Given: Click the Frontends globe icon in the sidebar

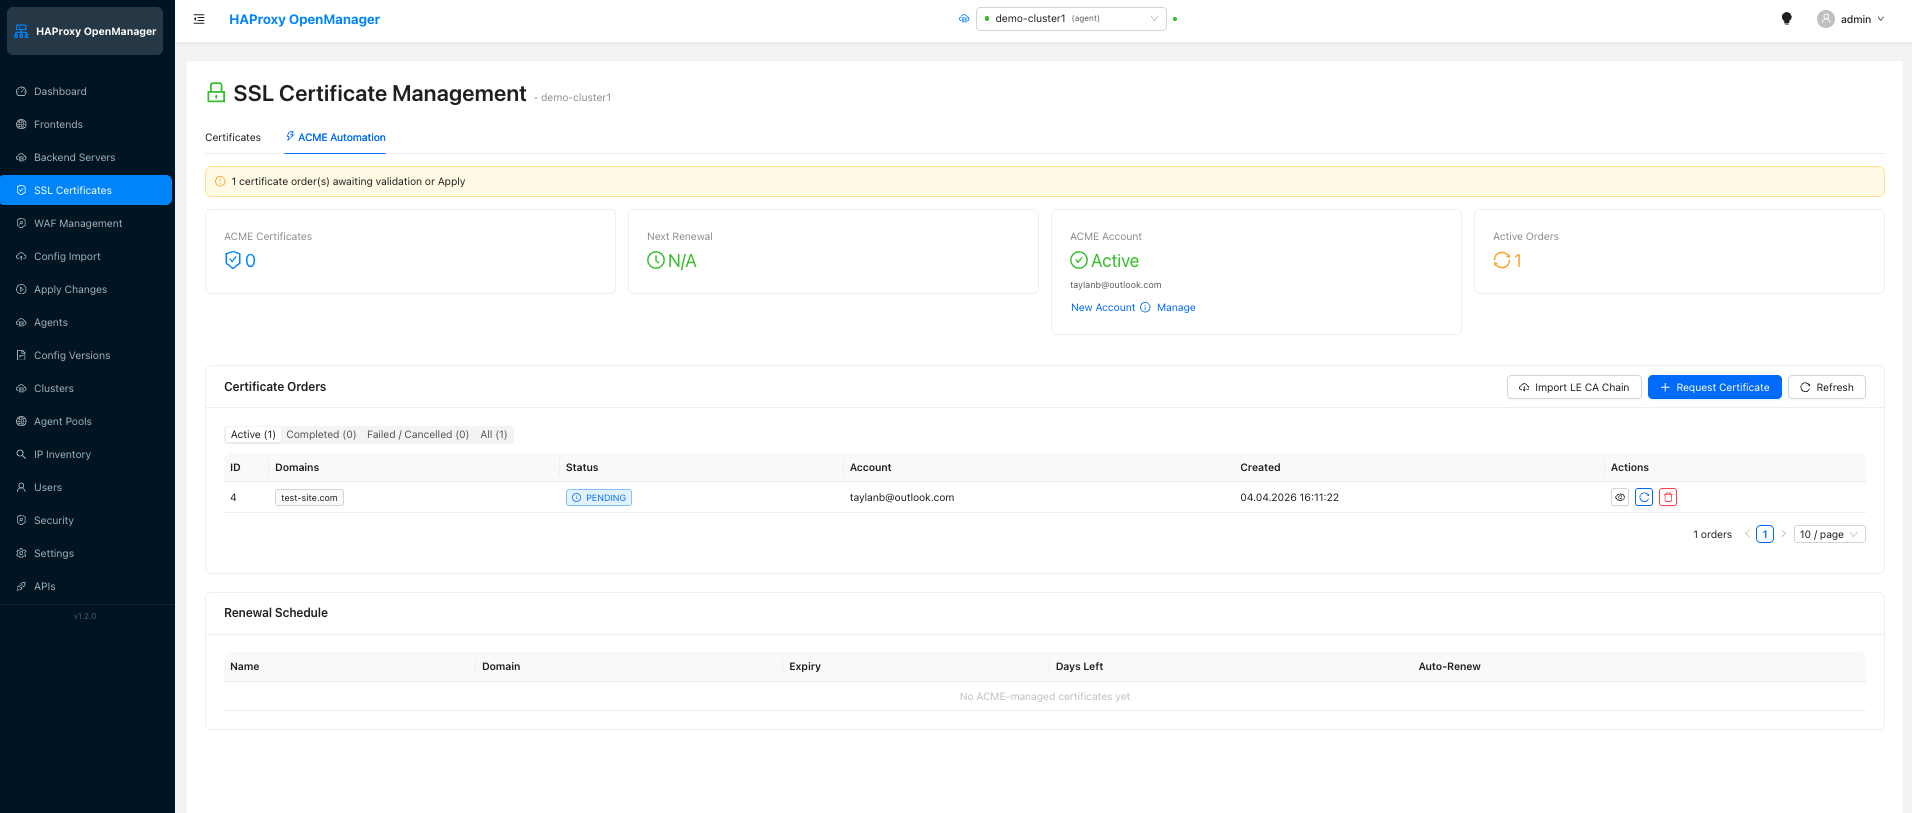Looking at the screenshot, I should click(x=21, y=124).
